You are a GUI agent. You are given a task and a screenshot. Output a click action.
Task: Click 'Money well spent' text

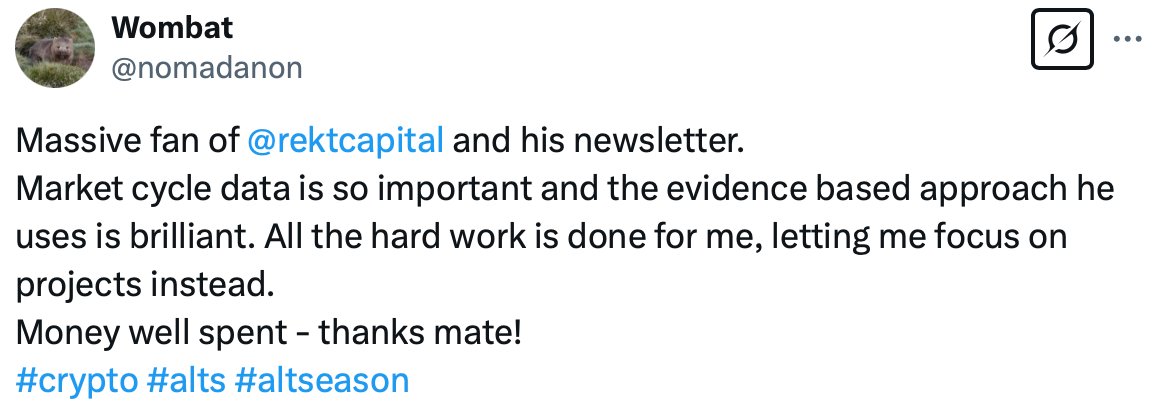[151, 333]
